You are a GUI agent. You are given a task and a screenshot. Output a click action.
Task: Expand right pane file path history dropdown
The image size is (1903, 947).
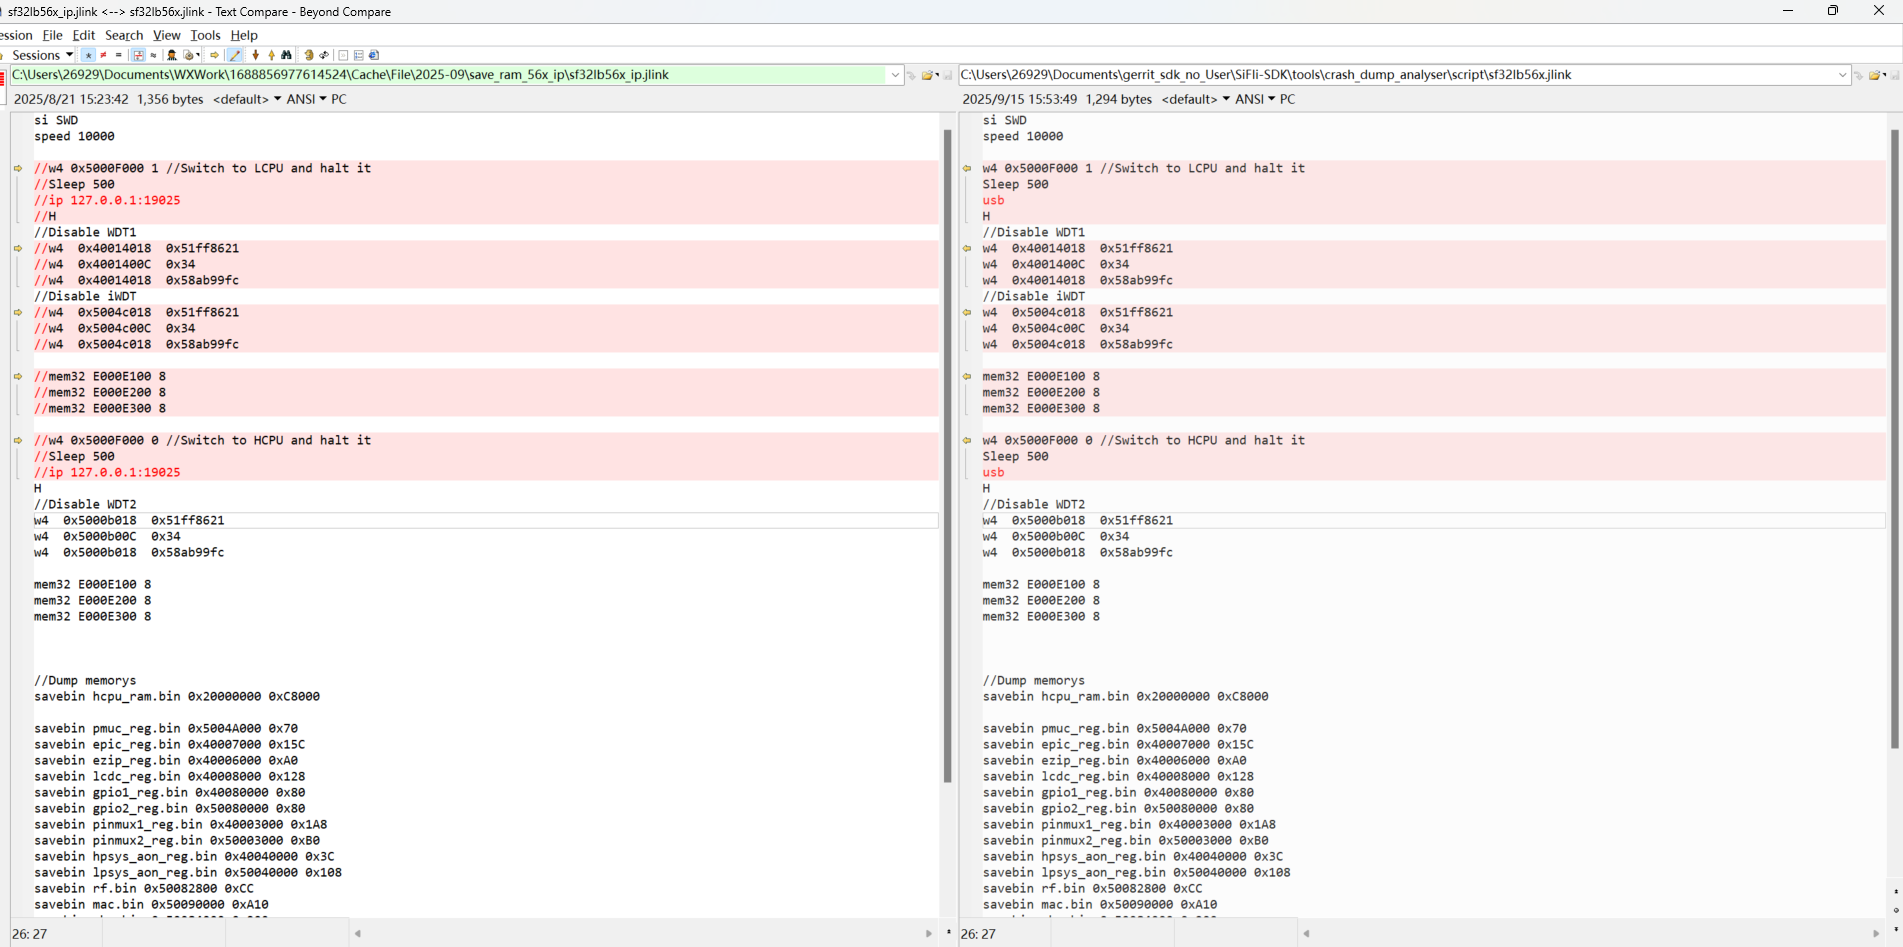1842,75
